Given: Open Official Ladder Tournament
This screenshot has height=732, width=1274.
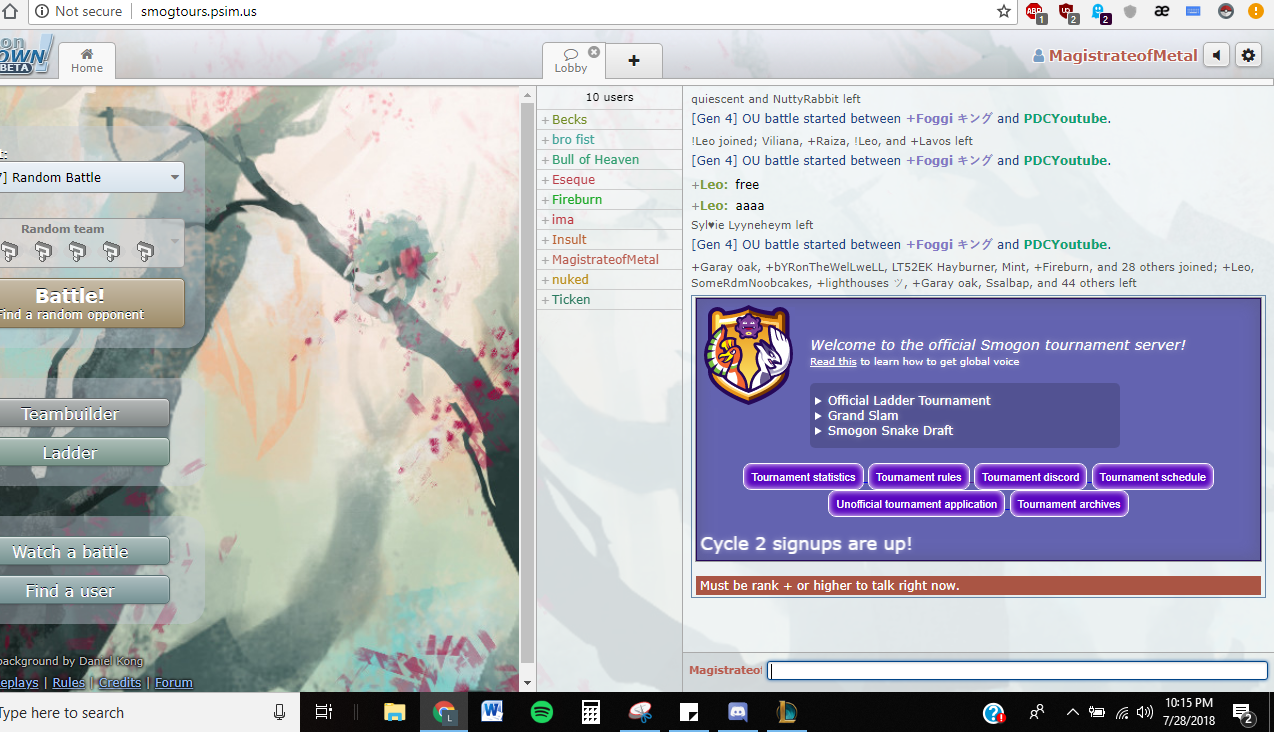Looking at the screenshot, I should click(x=909, y=400).
